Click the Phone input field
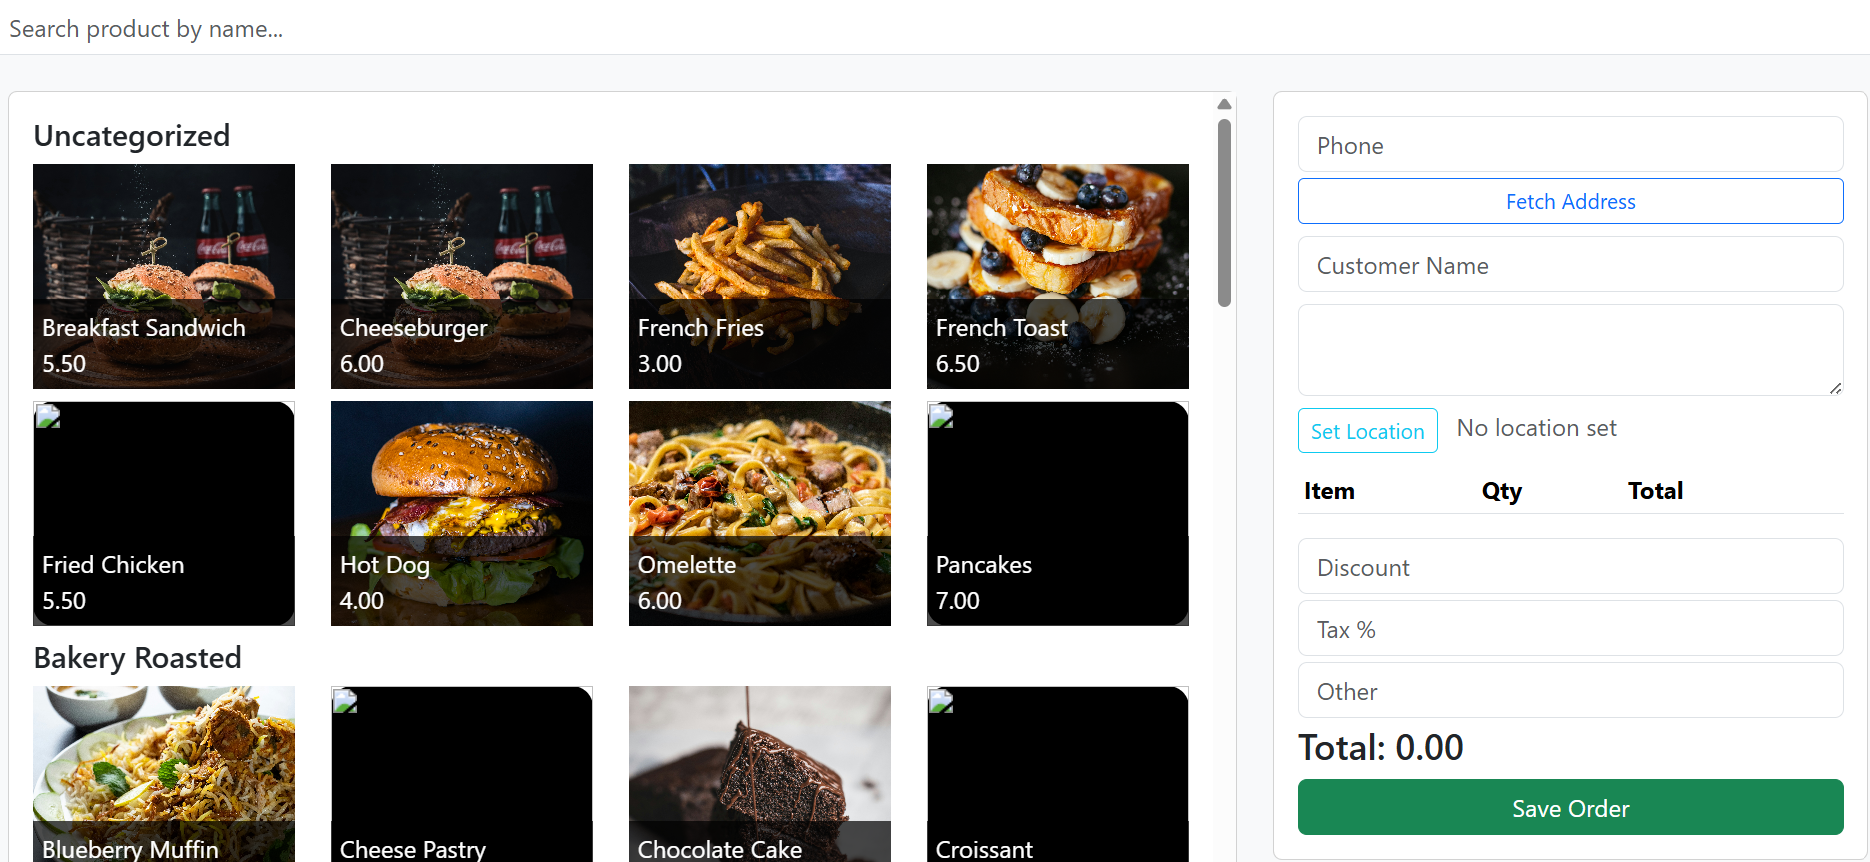The height and width of the screenshot is (862, 1870). pos(1570,144)
